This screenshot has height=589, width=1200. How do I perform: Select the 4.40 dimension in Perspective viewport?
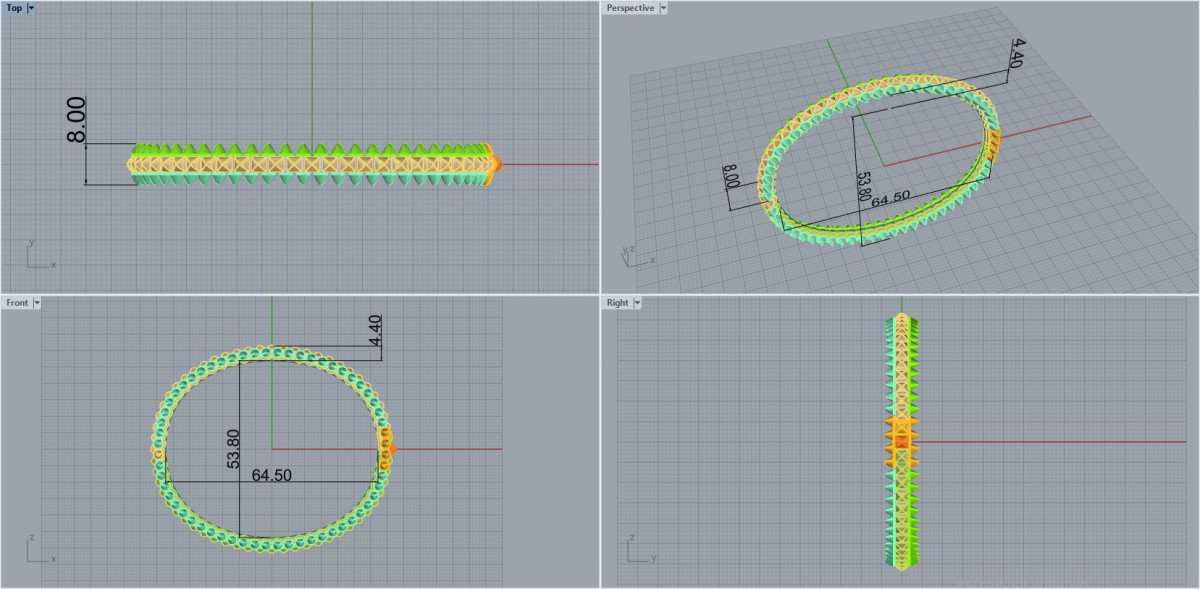click(1017, 53)
